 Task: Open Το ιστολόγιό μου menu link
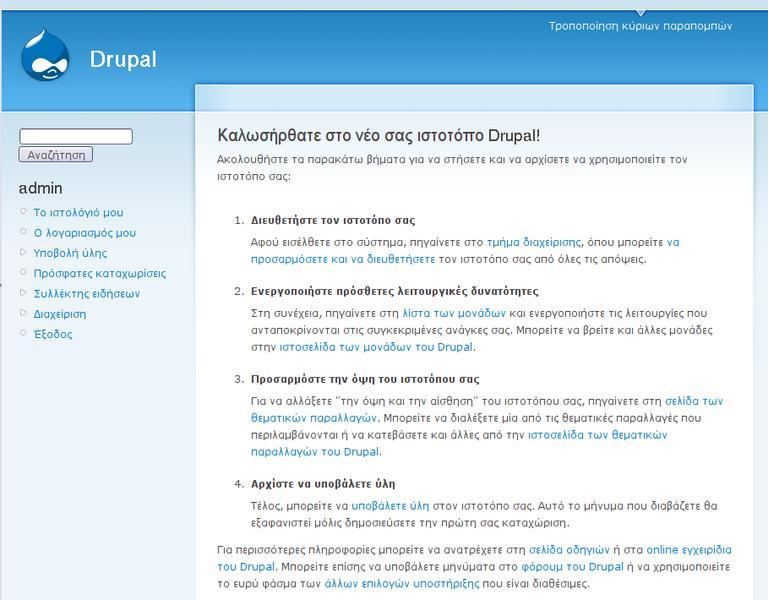pos(78,213)
